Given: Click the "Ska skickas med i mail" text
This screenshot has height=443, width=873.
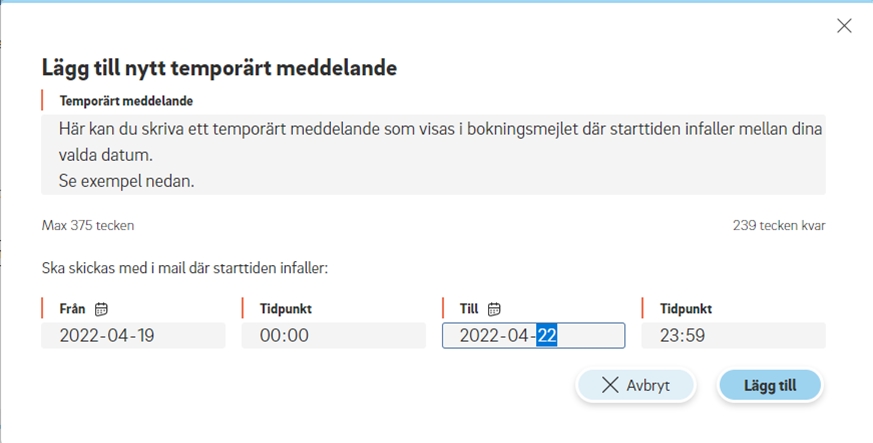Looking at the screenshot, I should point(186,268).
